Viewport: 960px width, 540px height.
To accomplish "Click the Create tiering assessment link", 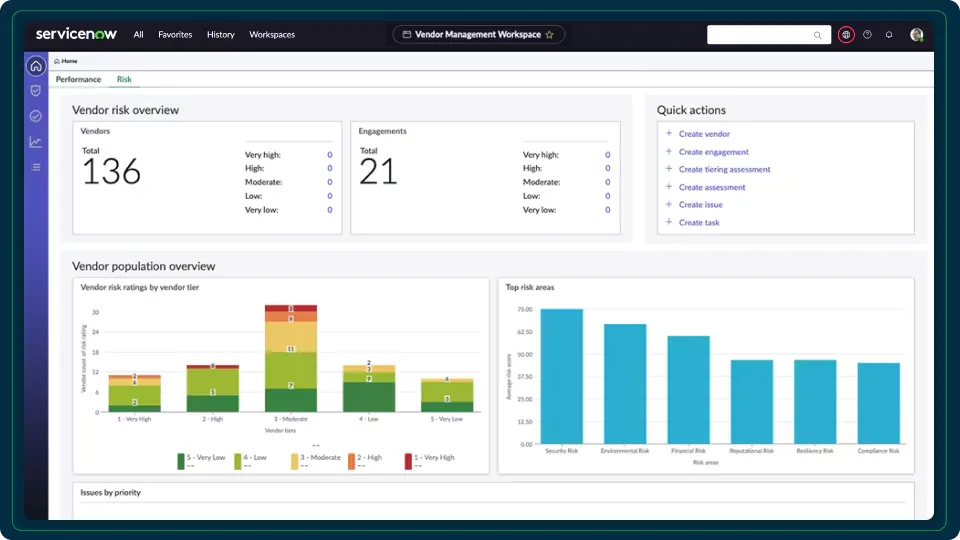I will [x=724, y=170].
